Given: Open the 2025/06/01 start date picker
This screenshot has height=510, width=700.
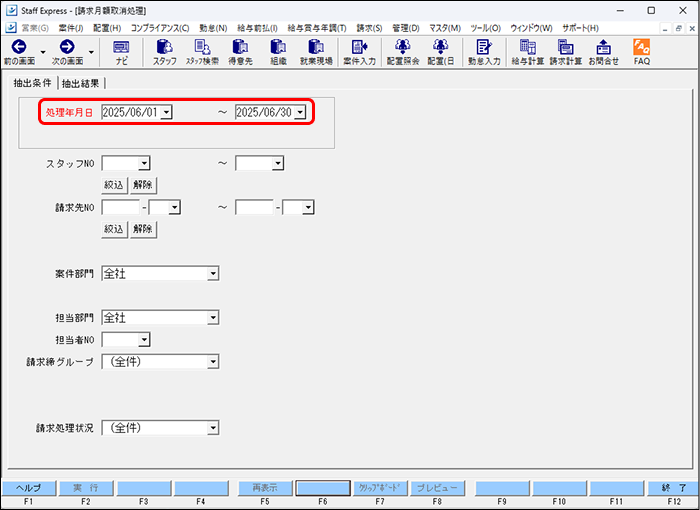Looking at the screenshot, I should (166, 112).
